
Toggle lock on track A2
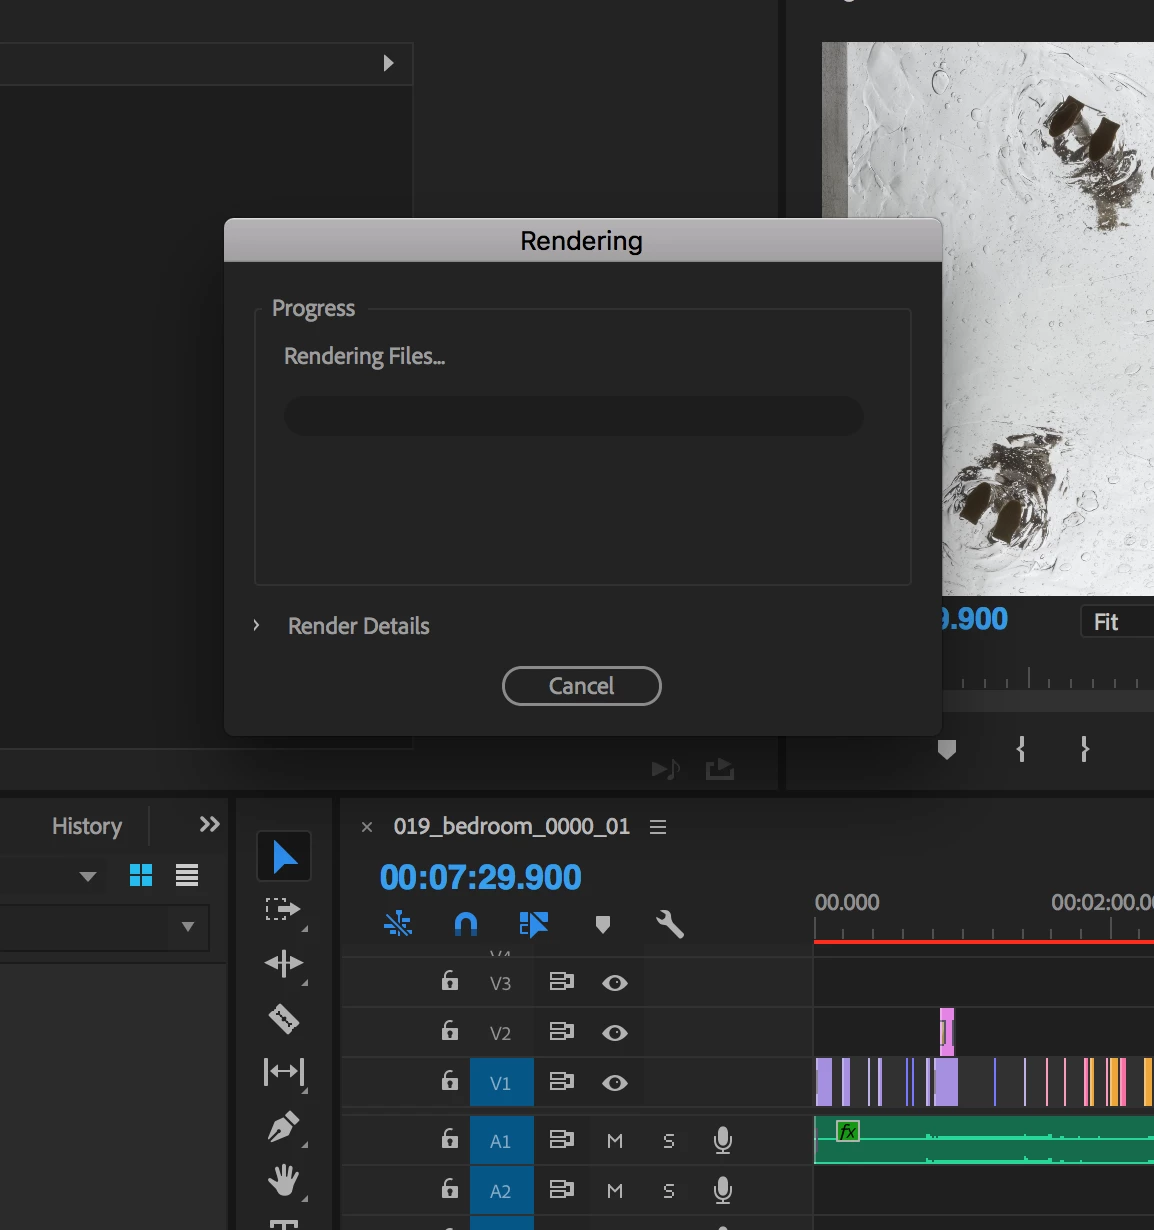click(x=450, y=1189)
